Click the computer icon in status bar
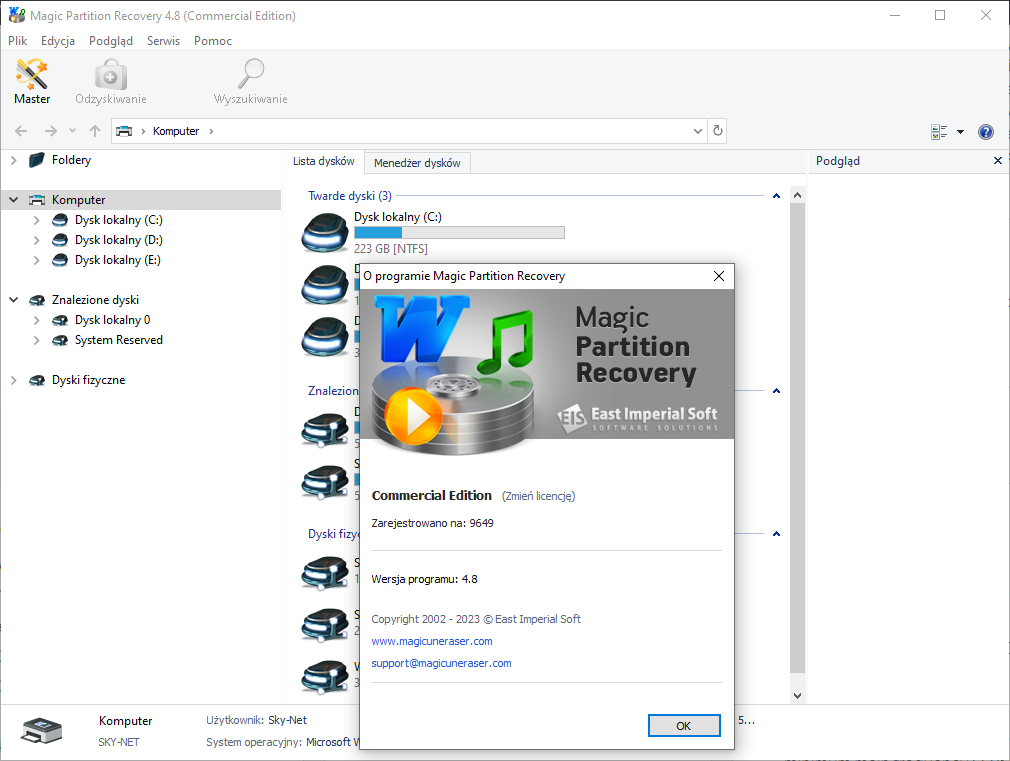The height and width of the screenshot is (761, 1010). 42,731
